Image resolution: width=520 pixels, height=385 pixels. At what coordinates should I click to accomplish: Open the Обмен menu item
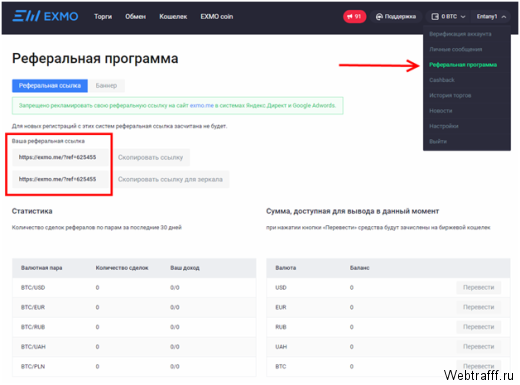coord(135,16)
